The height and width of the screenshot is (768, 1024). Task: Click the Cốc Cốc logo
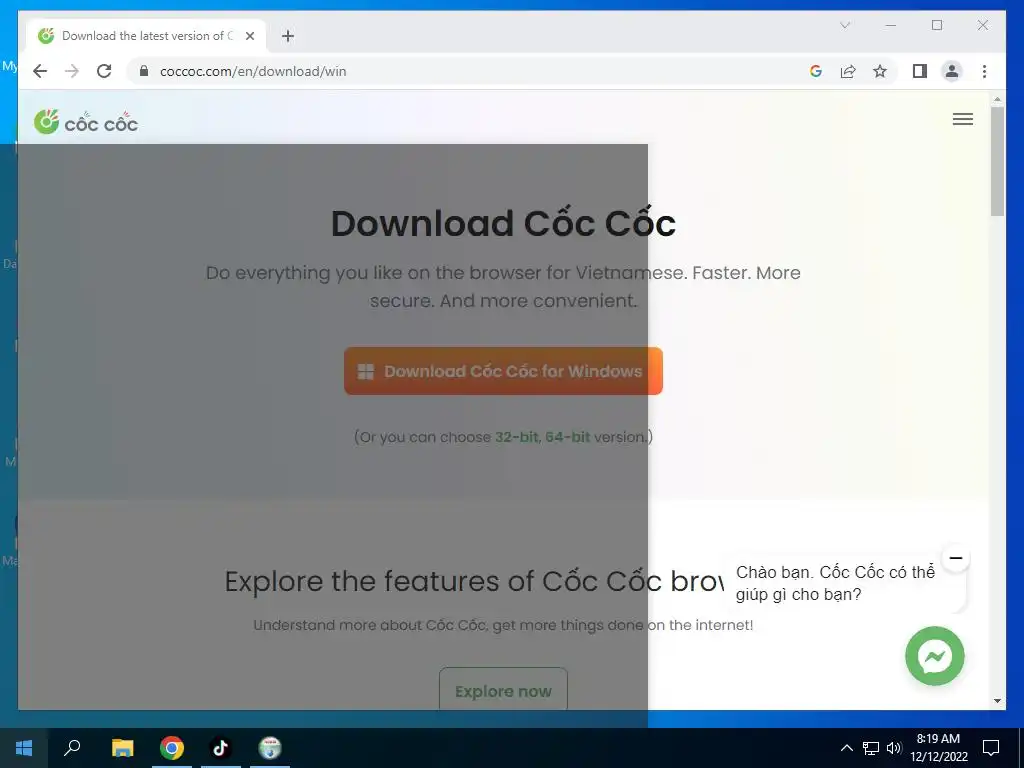click(86, 122)
